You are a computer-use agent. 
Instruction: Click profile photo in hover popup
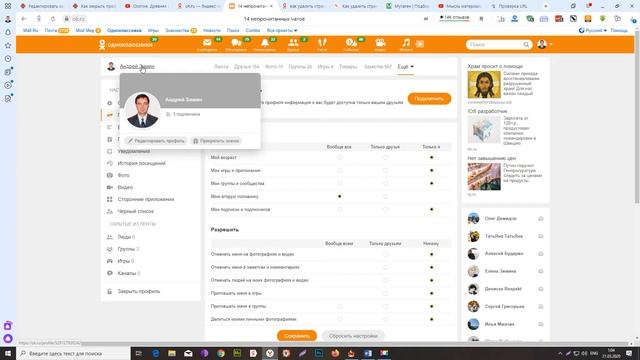point(142,110)
